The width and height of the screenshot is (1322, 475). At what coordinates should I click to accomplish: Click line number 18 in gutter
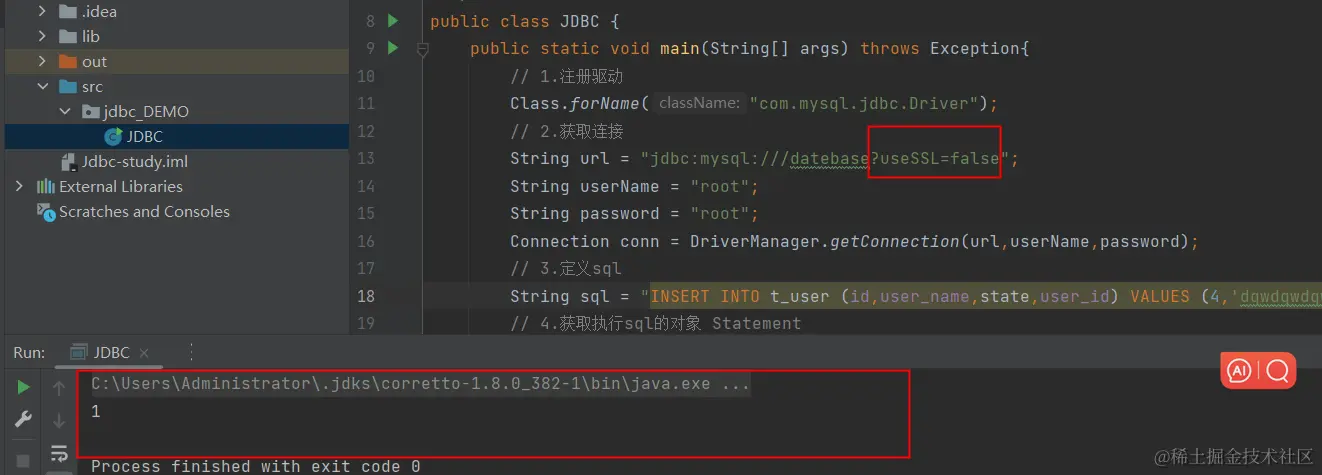365,296
